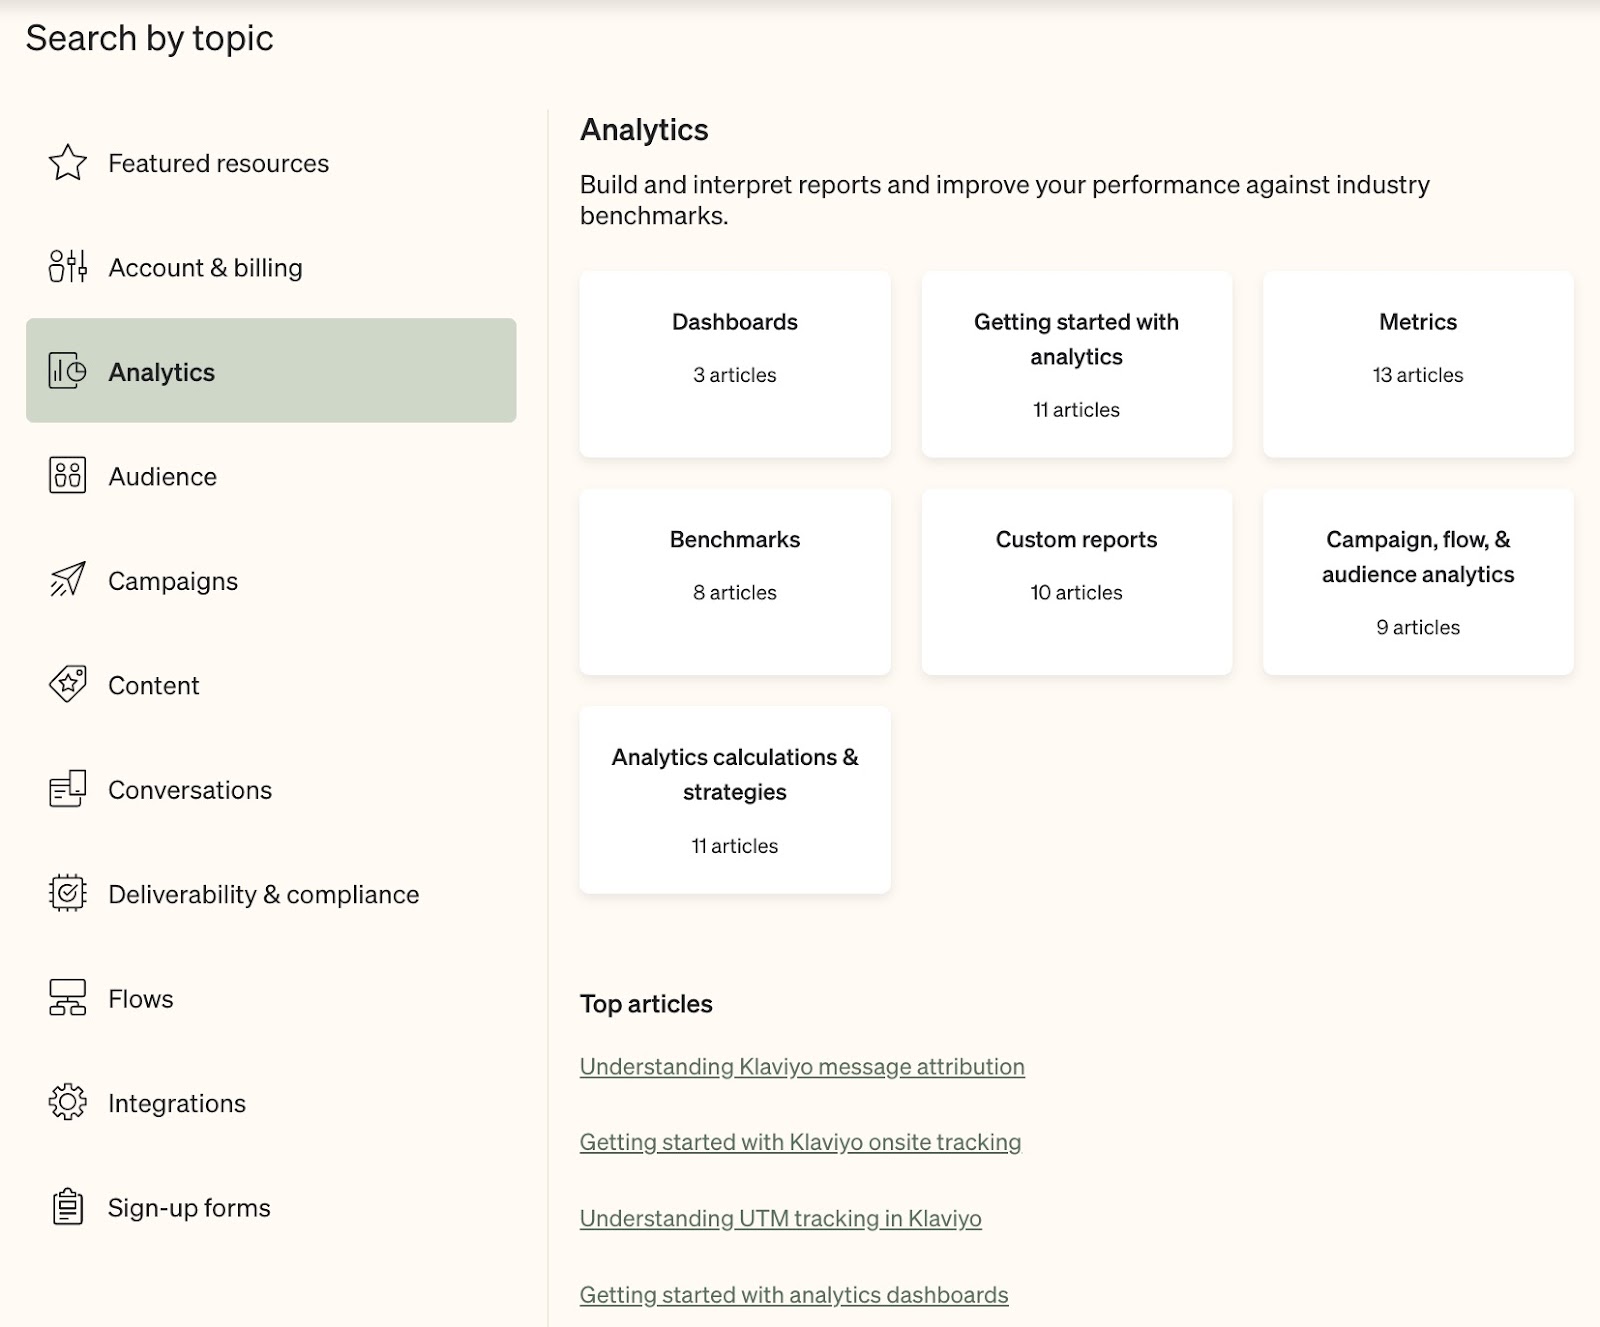The width and height of the screenshot is (1600, 1327).
Task: Open the Custom reports card
Action: [1077, 582]
